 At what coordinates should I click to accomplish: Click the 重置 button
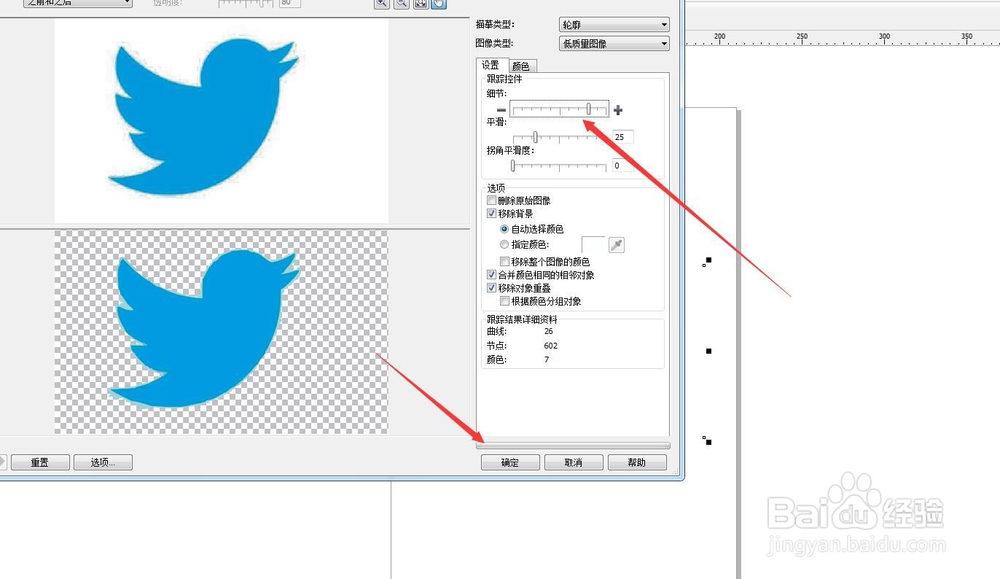[40, 462]
